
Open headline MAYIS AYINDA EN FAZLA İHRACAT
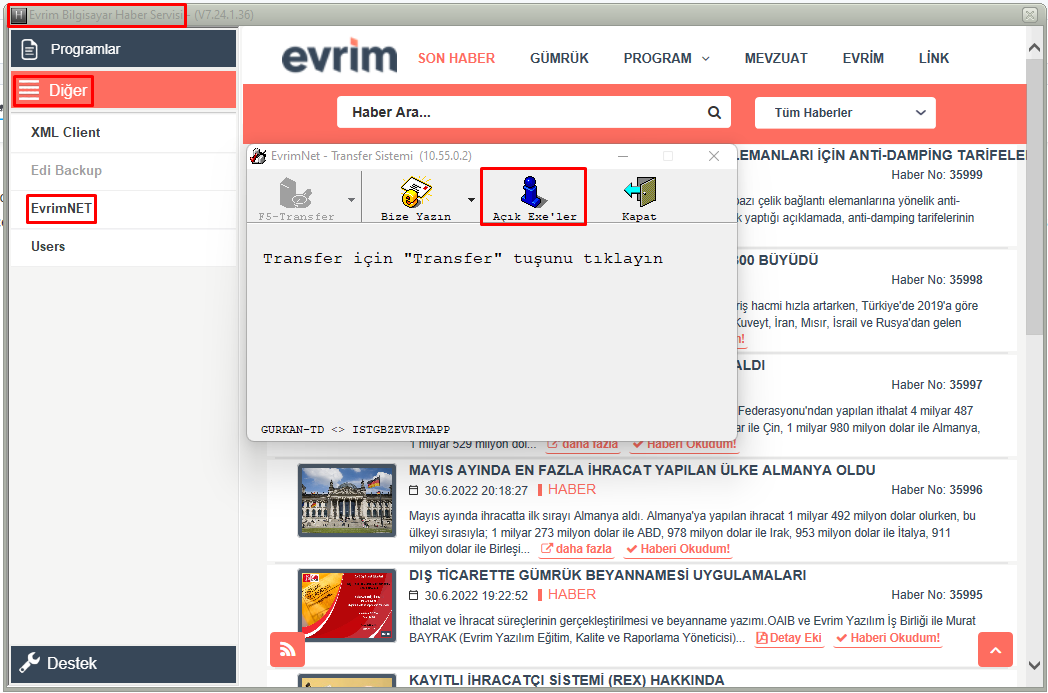pyautogui.click(x=642, y=470)
